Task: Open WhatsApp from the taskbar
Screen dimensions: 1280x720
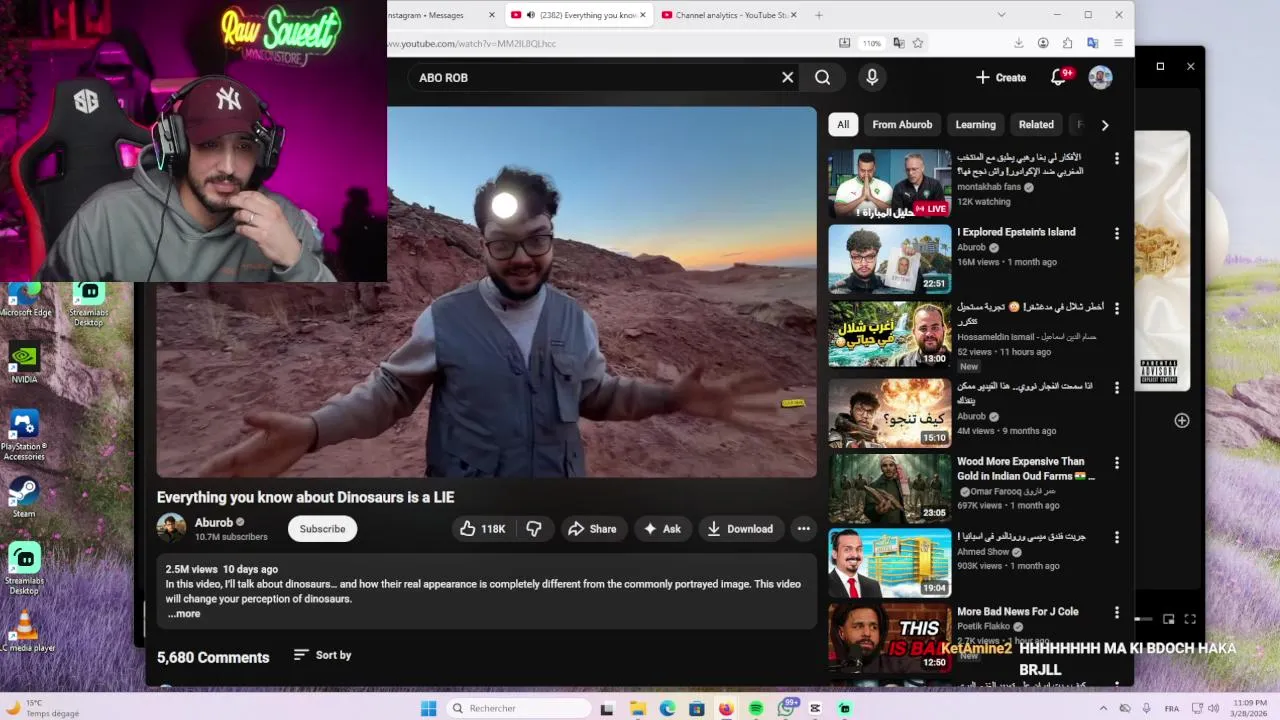Action: (x=786, y=708)
